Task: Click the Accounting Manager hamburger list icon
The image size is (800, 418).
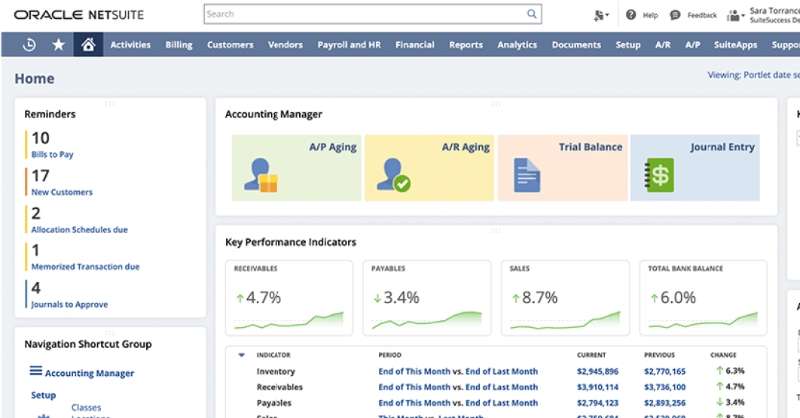Action: coord(36,371)
